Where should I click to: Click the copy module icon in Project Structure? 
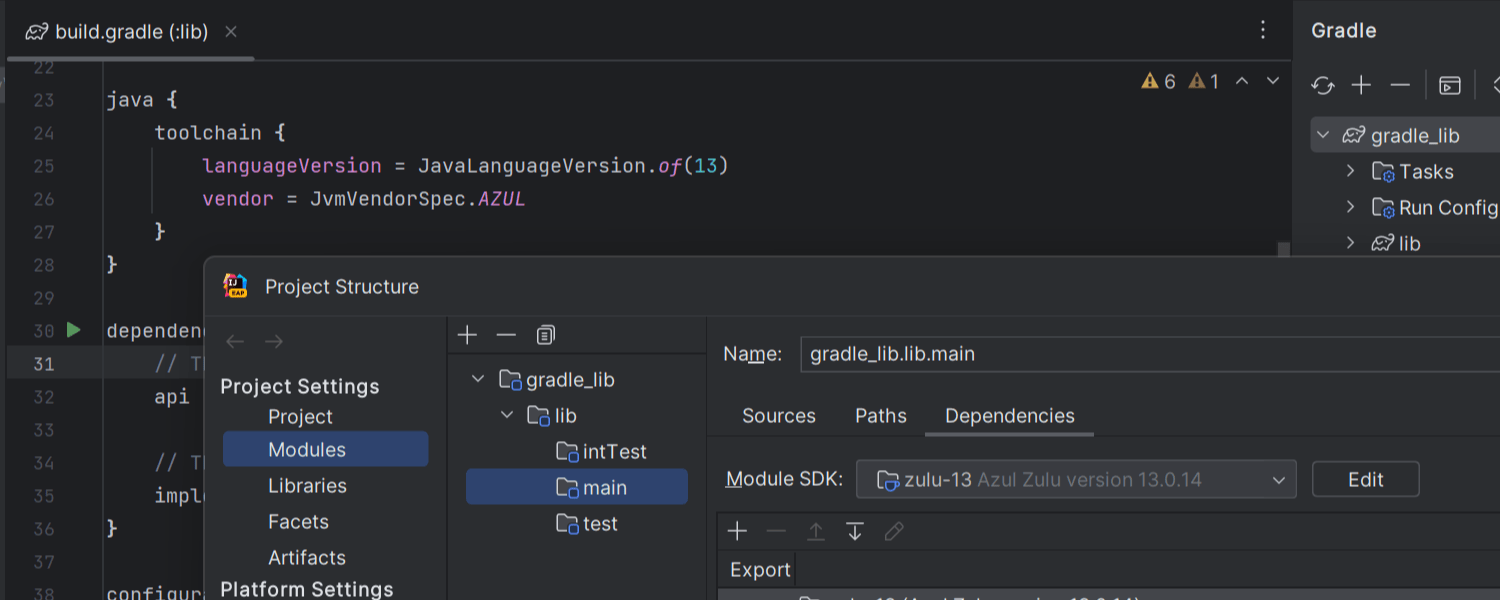[x=545, y=335]
